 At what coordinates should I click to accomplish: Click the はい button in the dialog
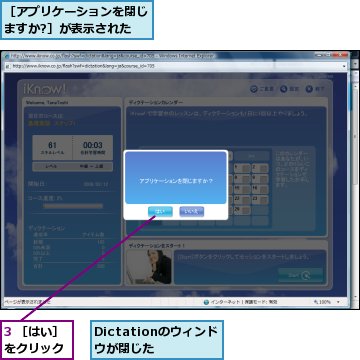(160, 211)
